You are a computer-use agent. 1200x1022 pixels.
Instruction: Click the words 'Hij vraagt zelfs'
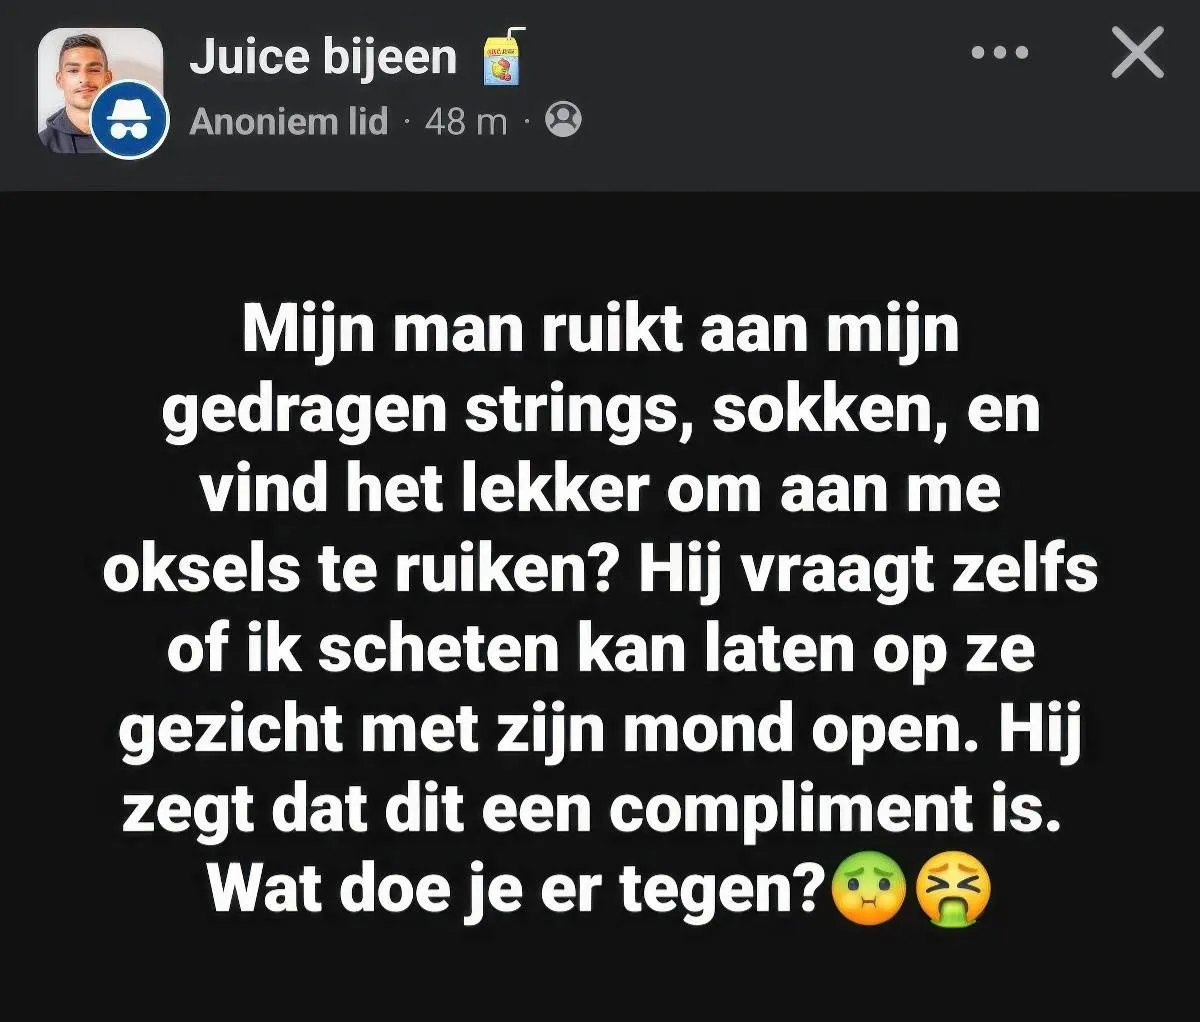[868, 569]
